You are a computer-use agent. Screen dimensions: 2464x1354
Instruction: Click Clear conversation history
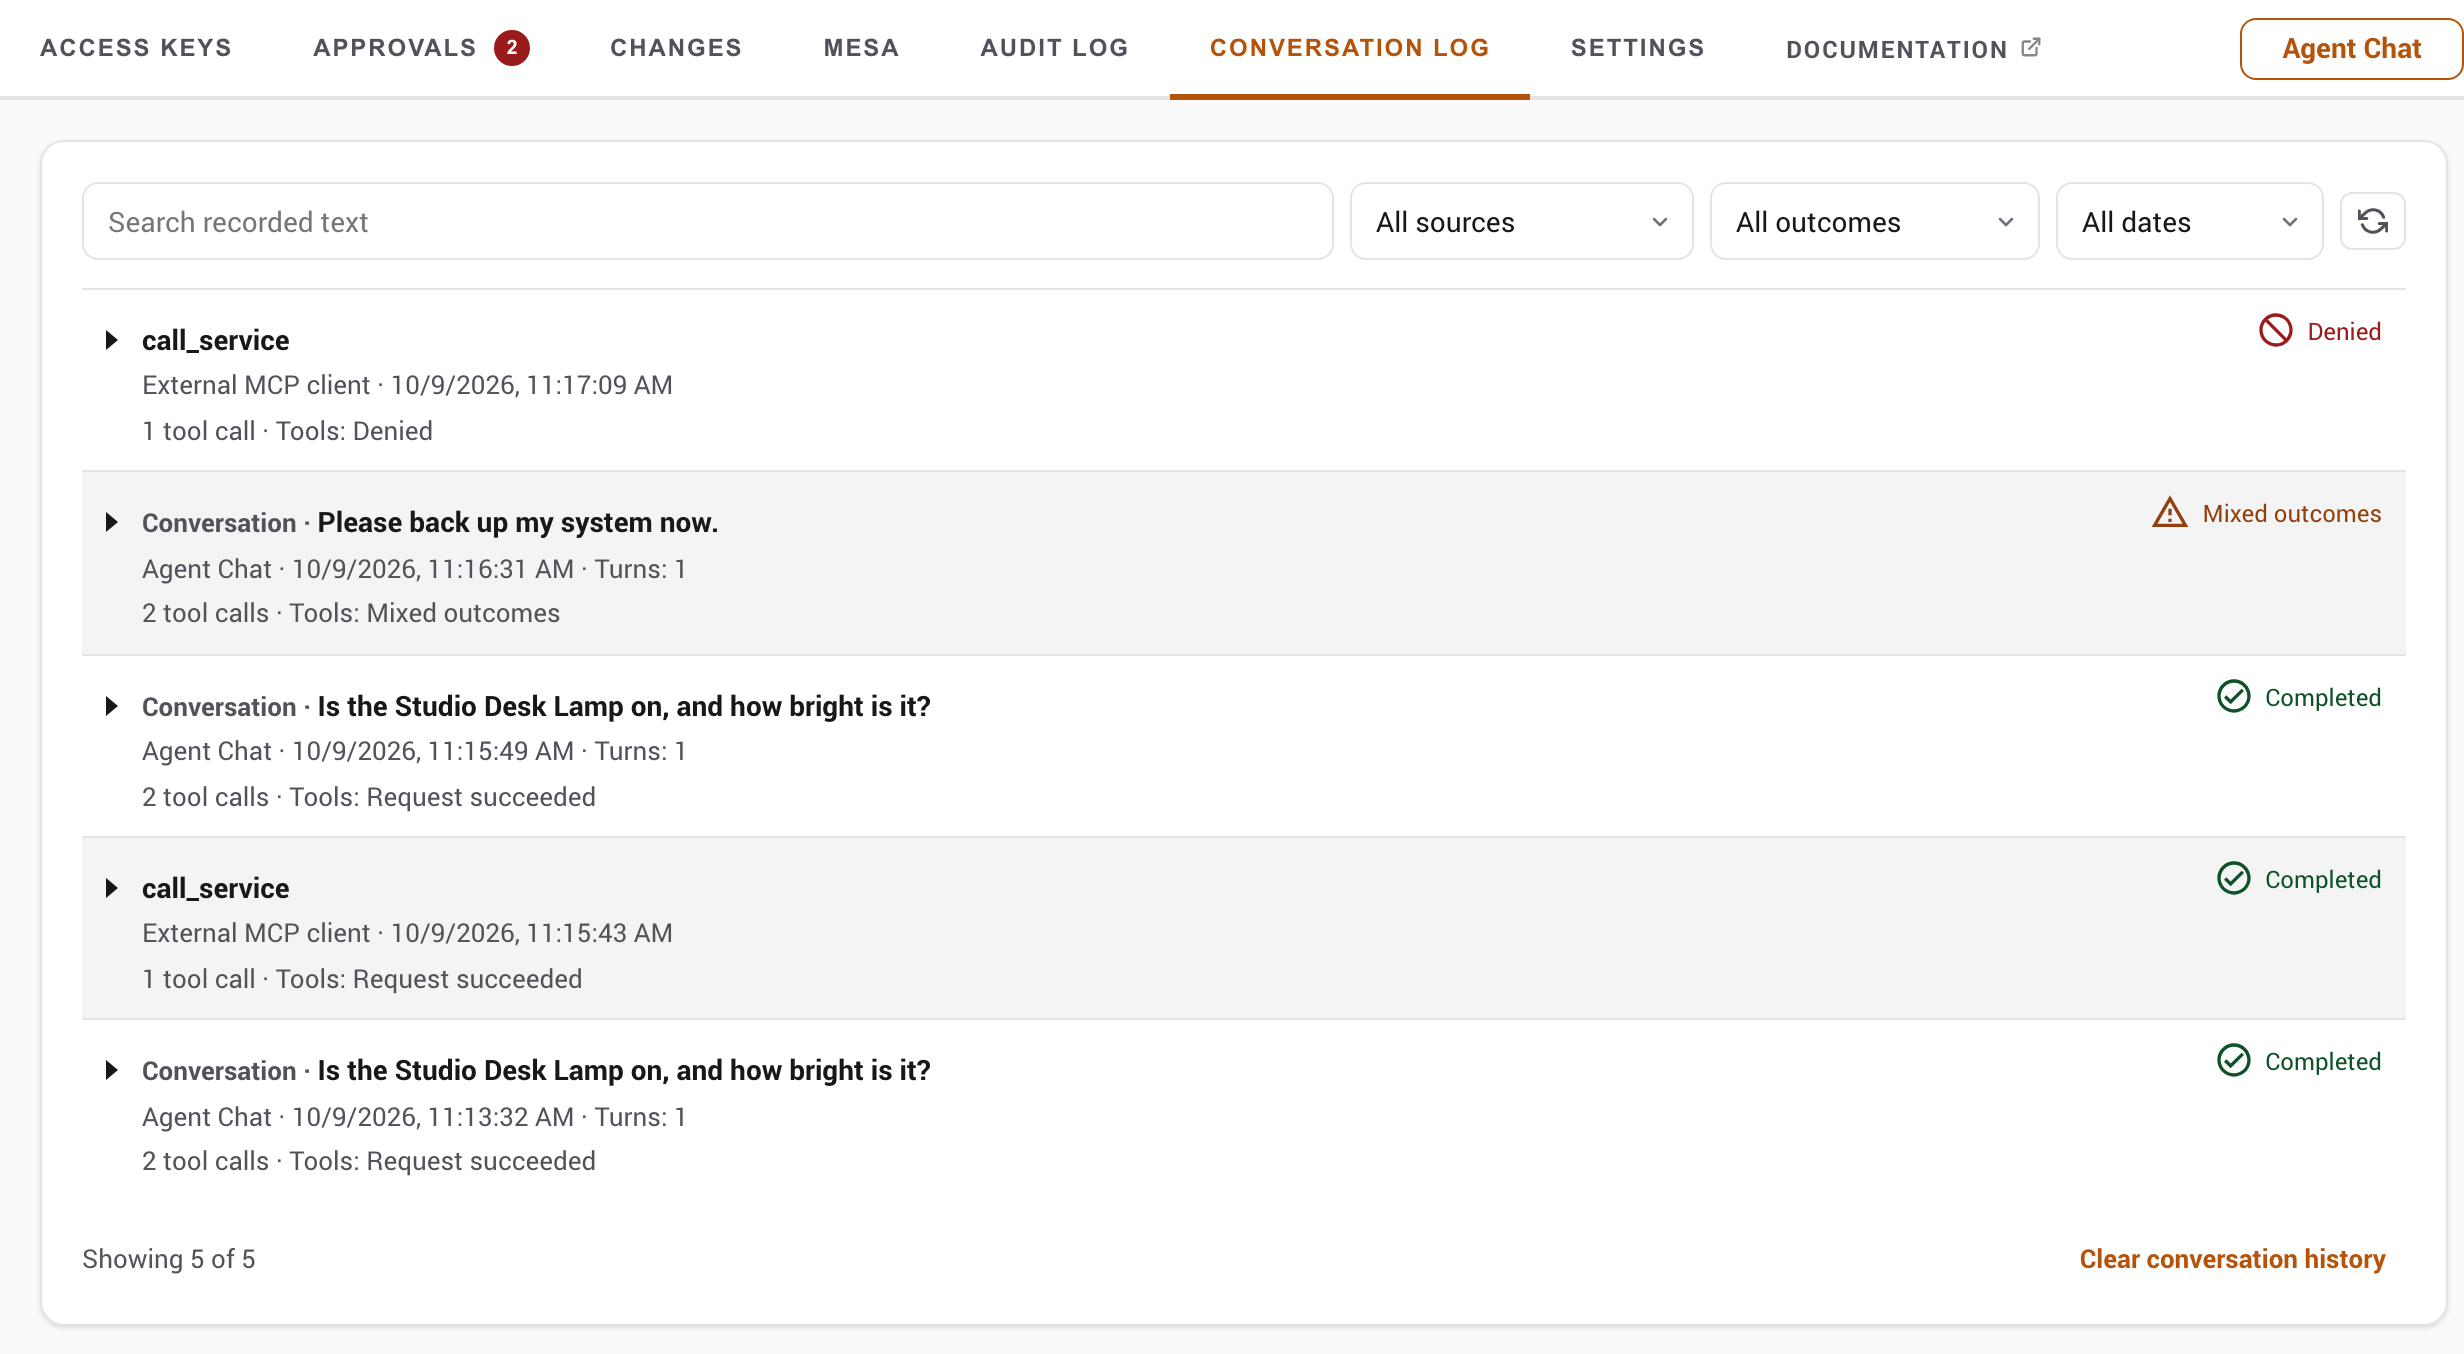[2232, 1258]
